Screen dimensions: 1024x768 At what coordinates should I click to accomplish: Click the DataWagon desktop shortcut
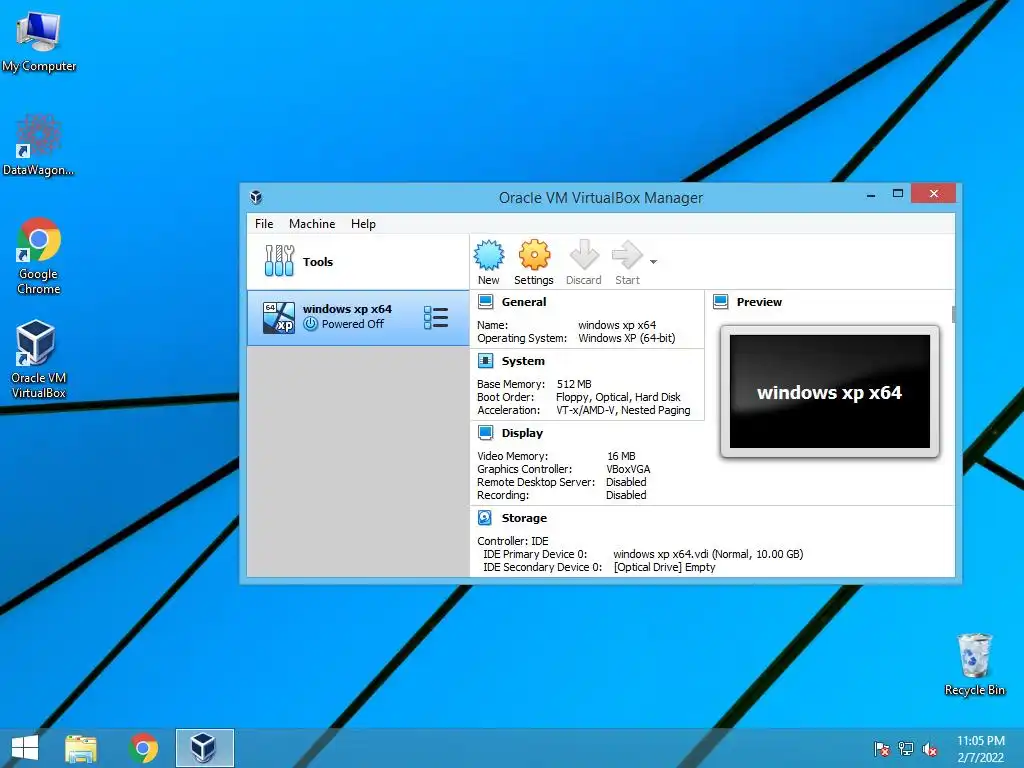click(x=39, y=145)
